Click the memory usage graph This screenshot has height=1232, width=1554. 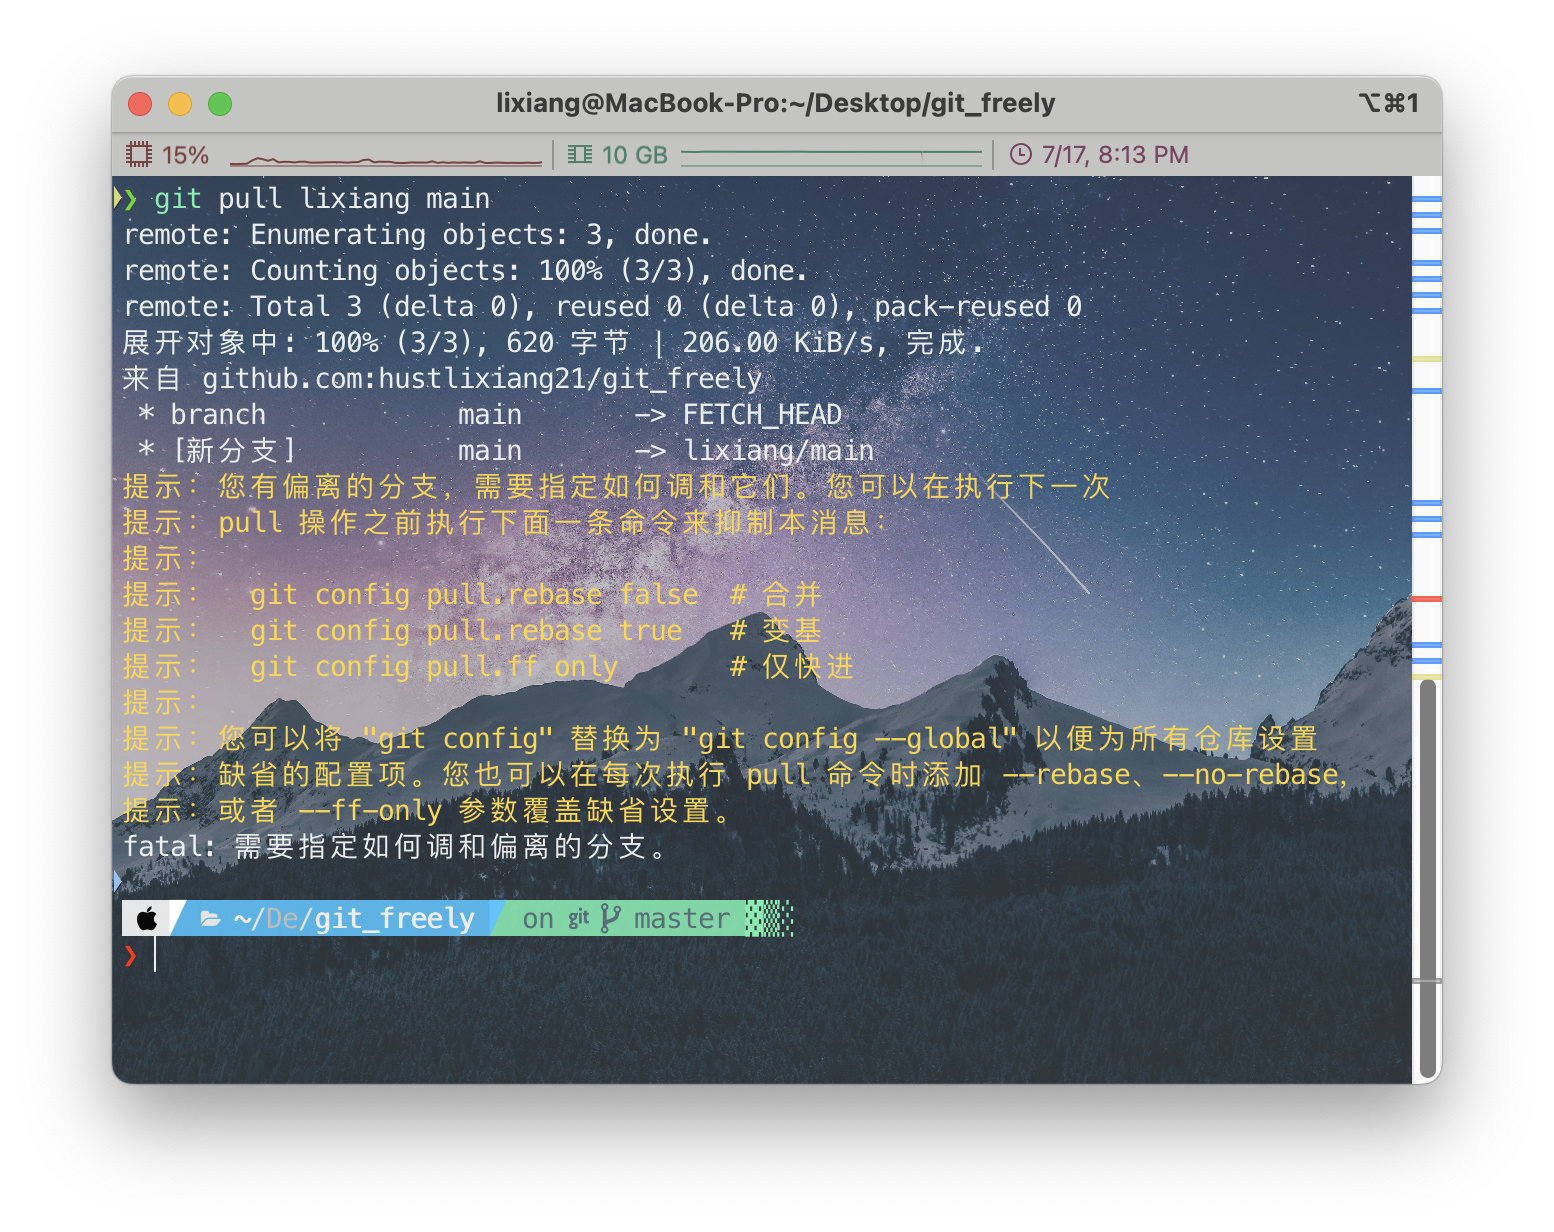click(832, 156)
